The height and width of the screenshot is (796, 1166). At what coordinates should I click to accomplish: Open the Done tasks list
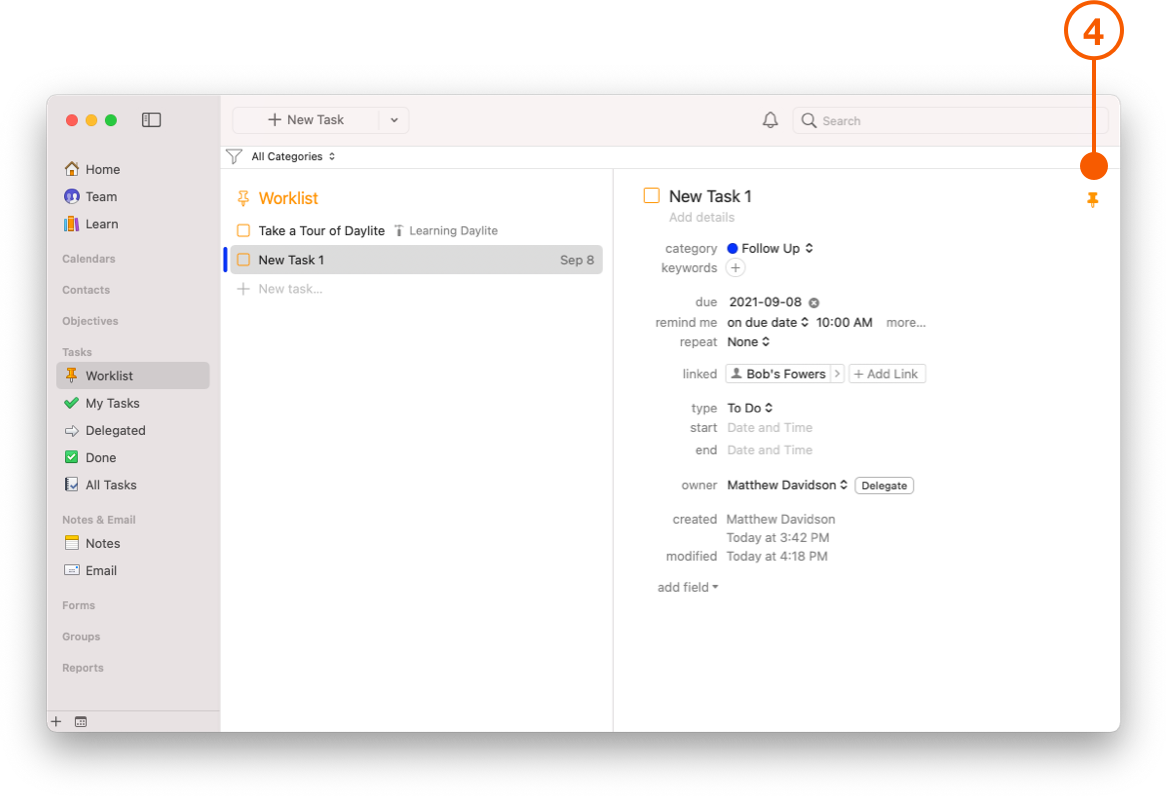(99, 457)
